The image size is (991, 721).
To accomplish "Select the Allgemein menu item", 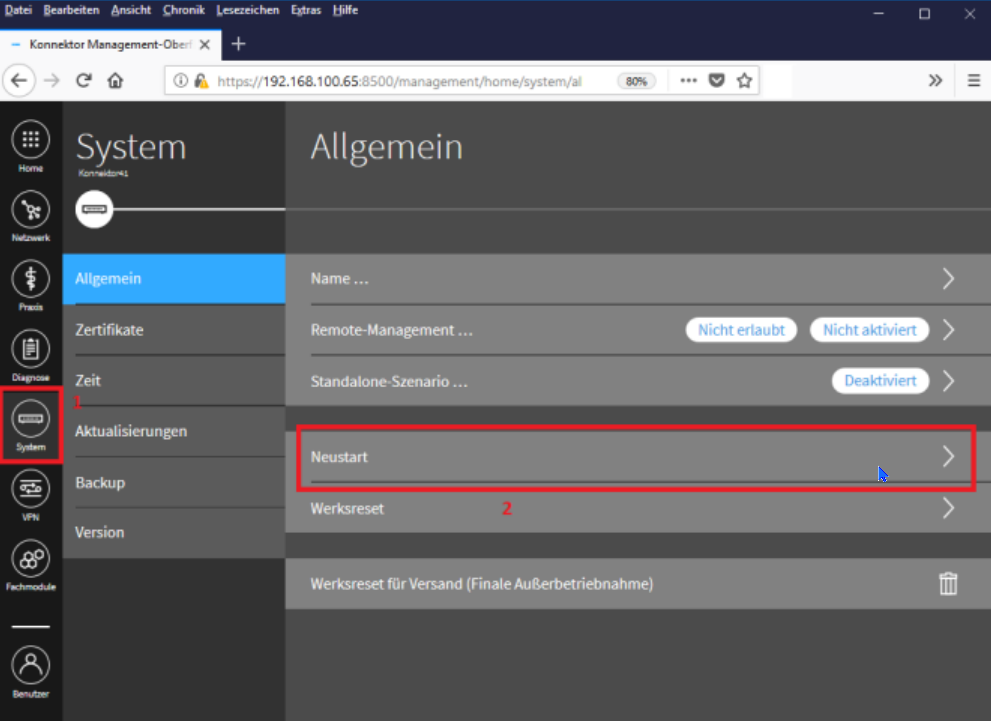I will pos(174,279).
